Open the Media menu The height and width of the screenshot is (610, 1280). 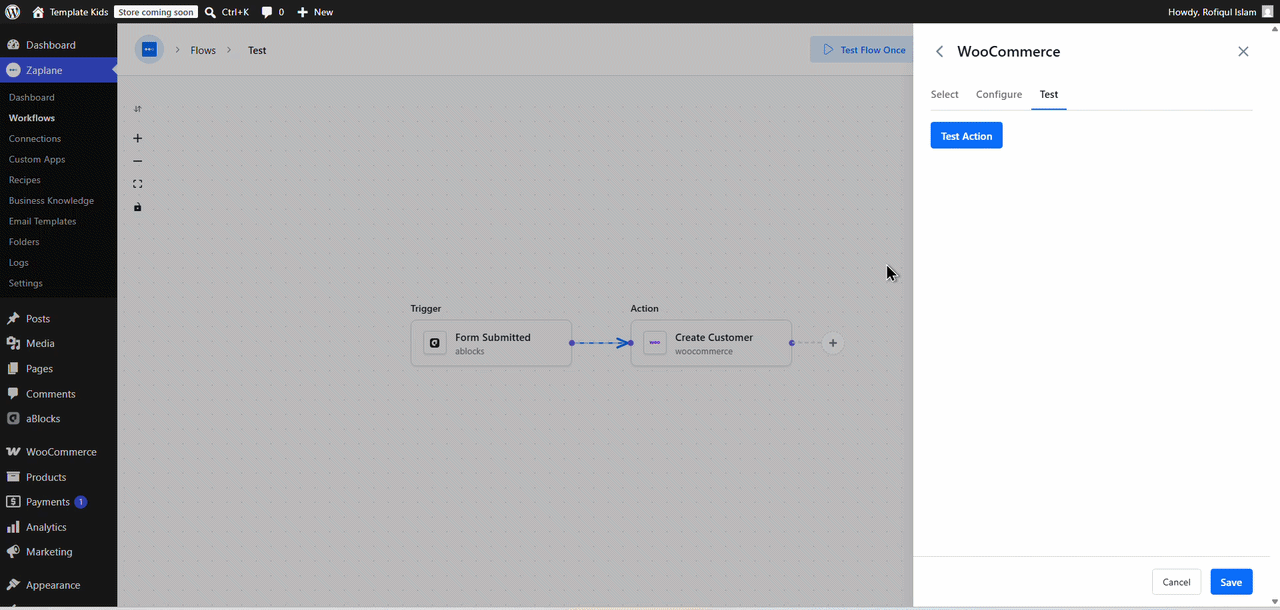pos(58,343)
